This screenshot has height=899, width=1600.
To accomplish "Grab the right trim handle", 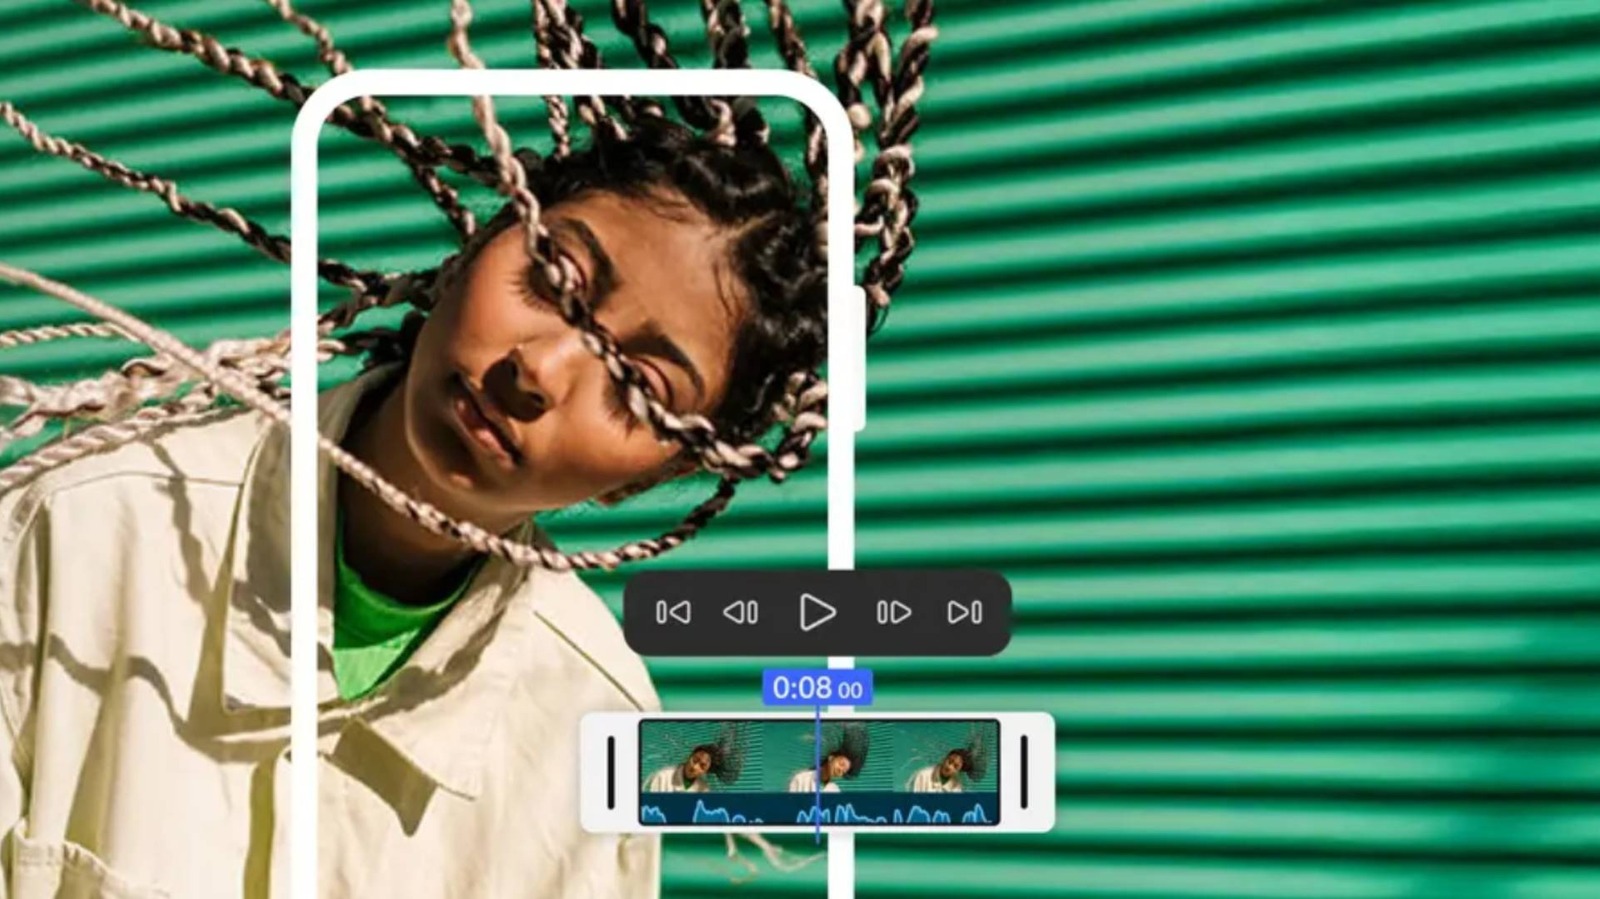I will pos(1023,772).
